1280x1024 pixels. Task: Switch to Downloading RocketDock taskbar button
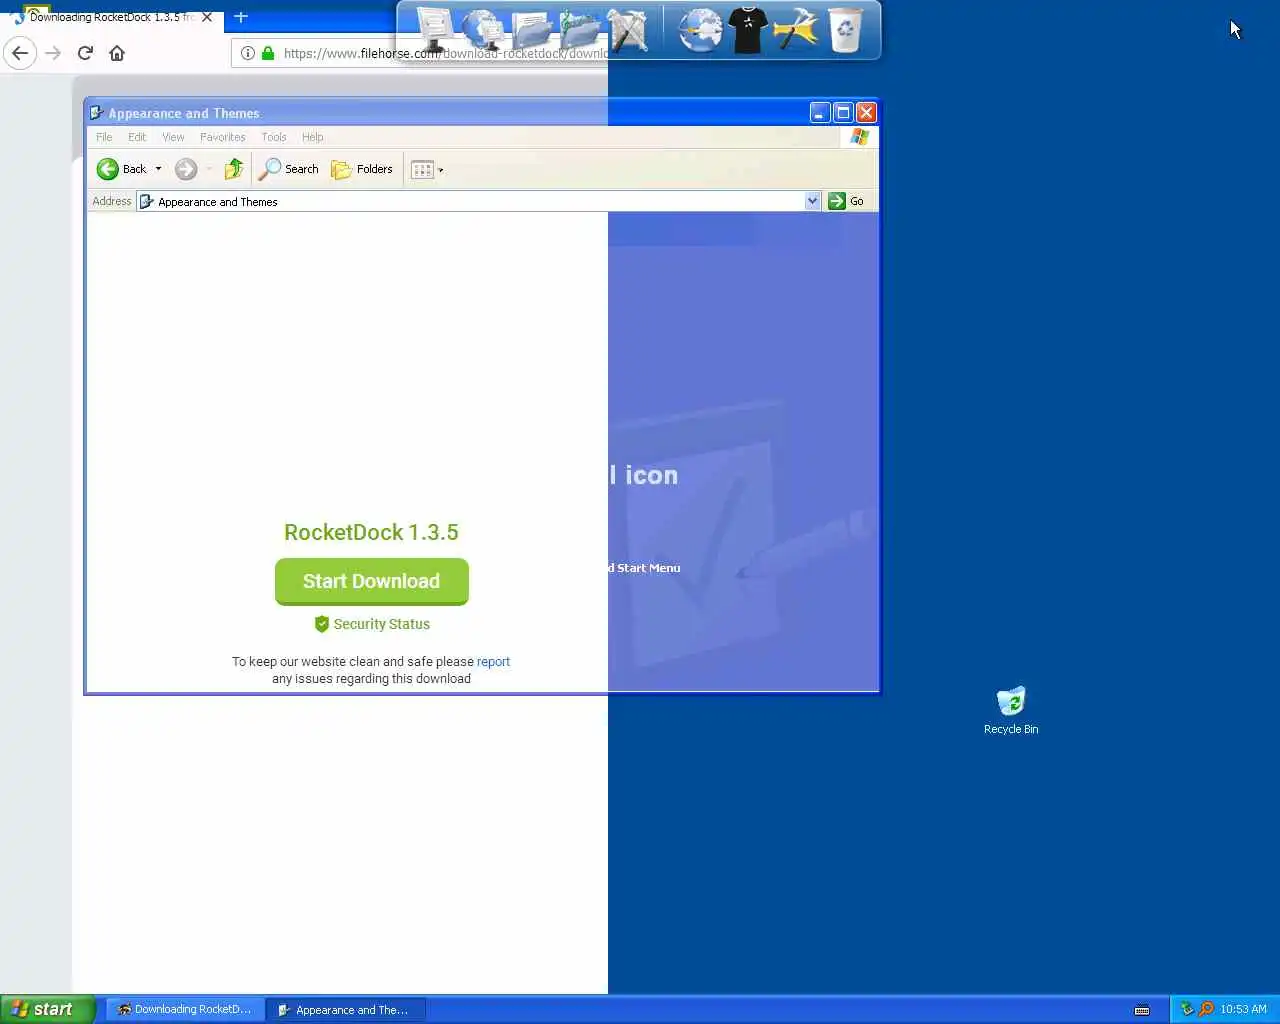[x=185, y=1010]
